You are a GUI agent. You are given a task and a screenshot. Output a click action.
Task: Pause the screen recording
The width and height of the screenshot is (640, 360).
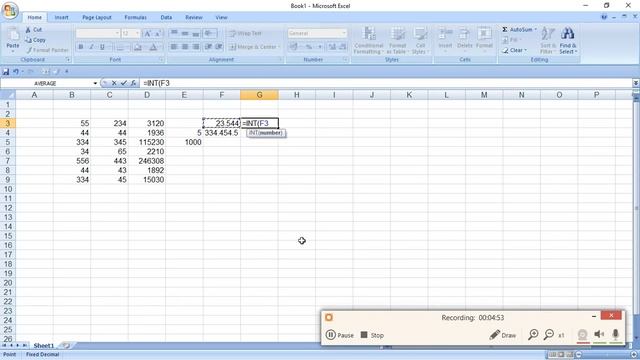click(340, 335)
